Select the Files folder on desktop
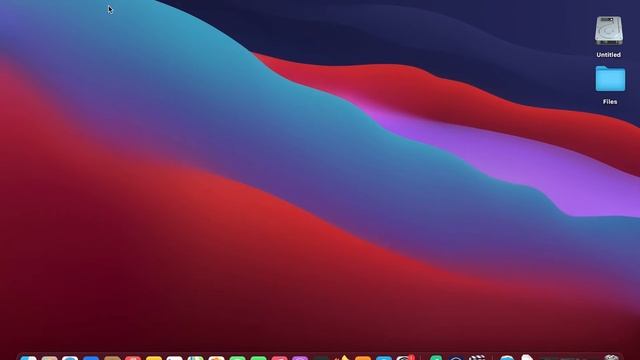The image size is (640, 360). [x=610, y=79]
